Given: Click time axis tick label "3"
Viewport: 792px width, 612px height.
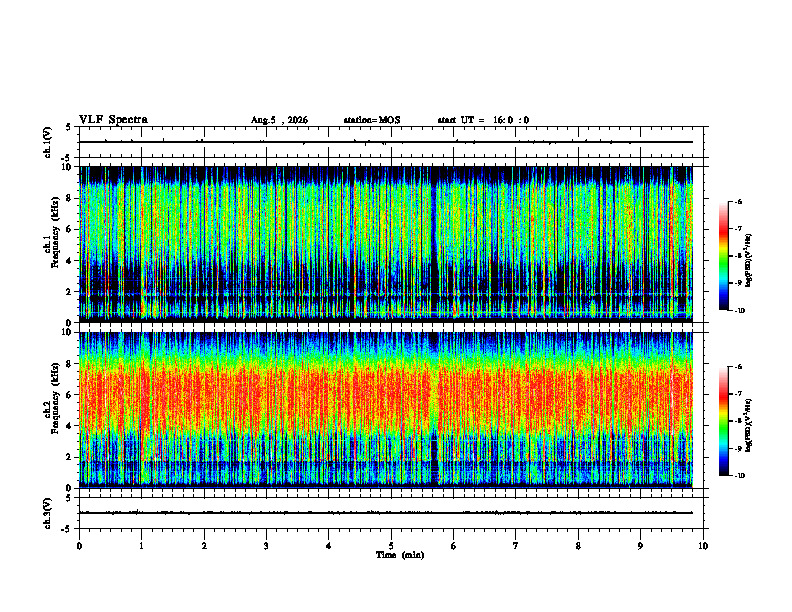Looking at the screenshot, I should pos(266,546).
